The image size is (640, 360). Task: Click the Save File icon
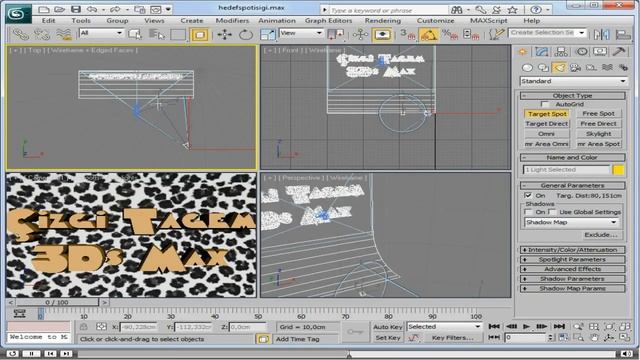[76, 9]
